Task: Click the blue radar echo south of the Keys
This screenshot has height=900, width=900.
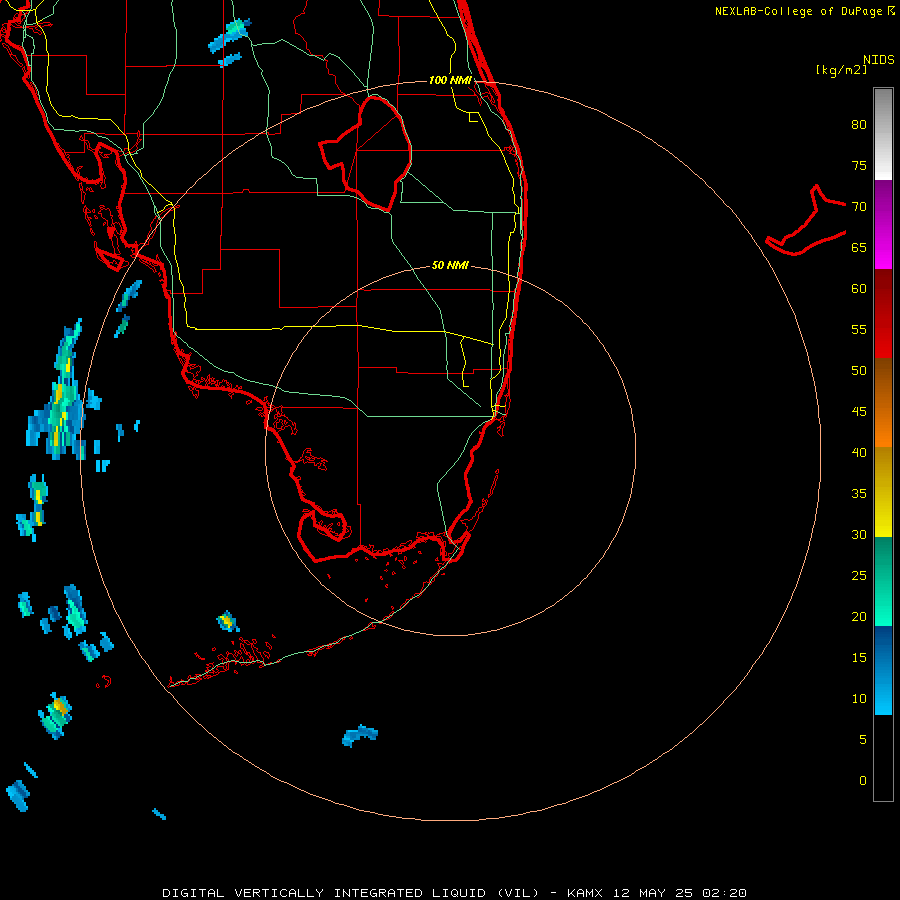Action: (360, 735)
